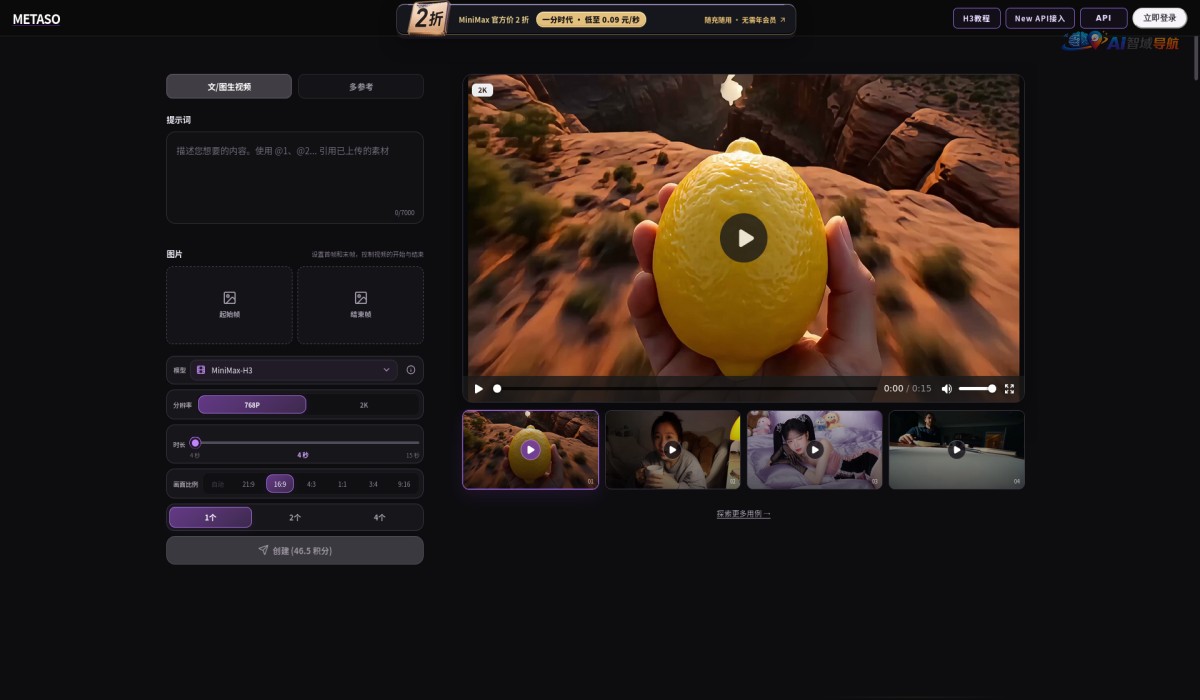Open the video in fullscreen mode

[1009, 389]
